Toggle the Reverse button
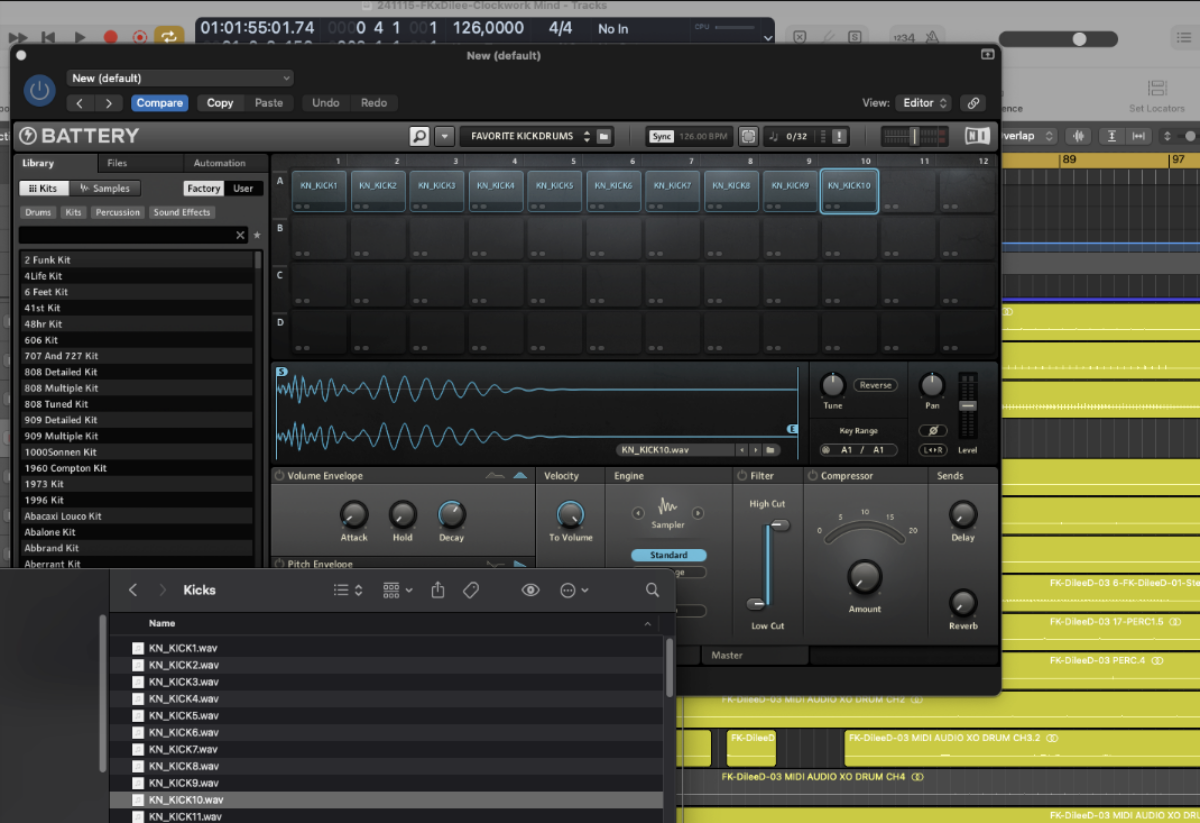 click(x=875, y=385)
